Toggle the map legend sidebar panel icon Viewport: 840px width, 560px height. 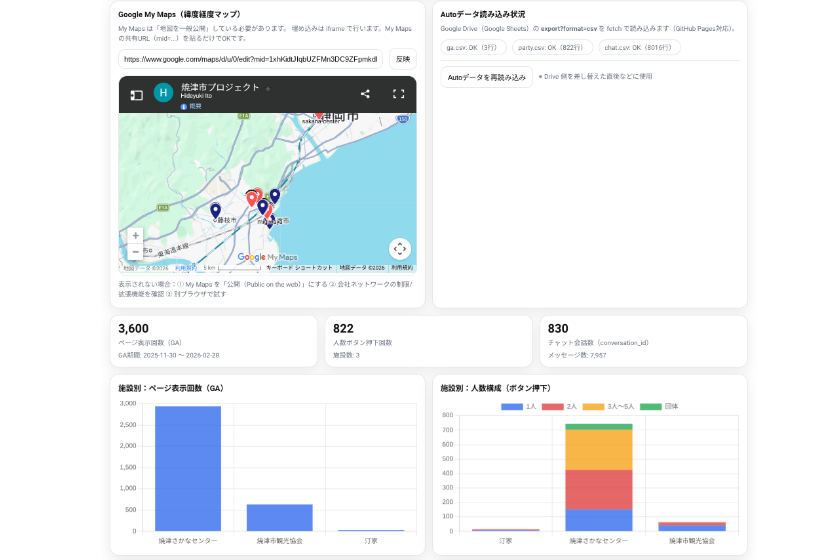pyautogui.click(x=137, y=95)
